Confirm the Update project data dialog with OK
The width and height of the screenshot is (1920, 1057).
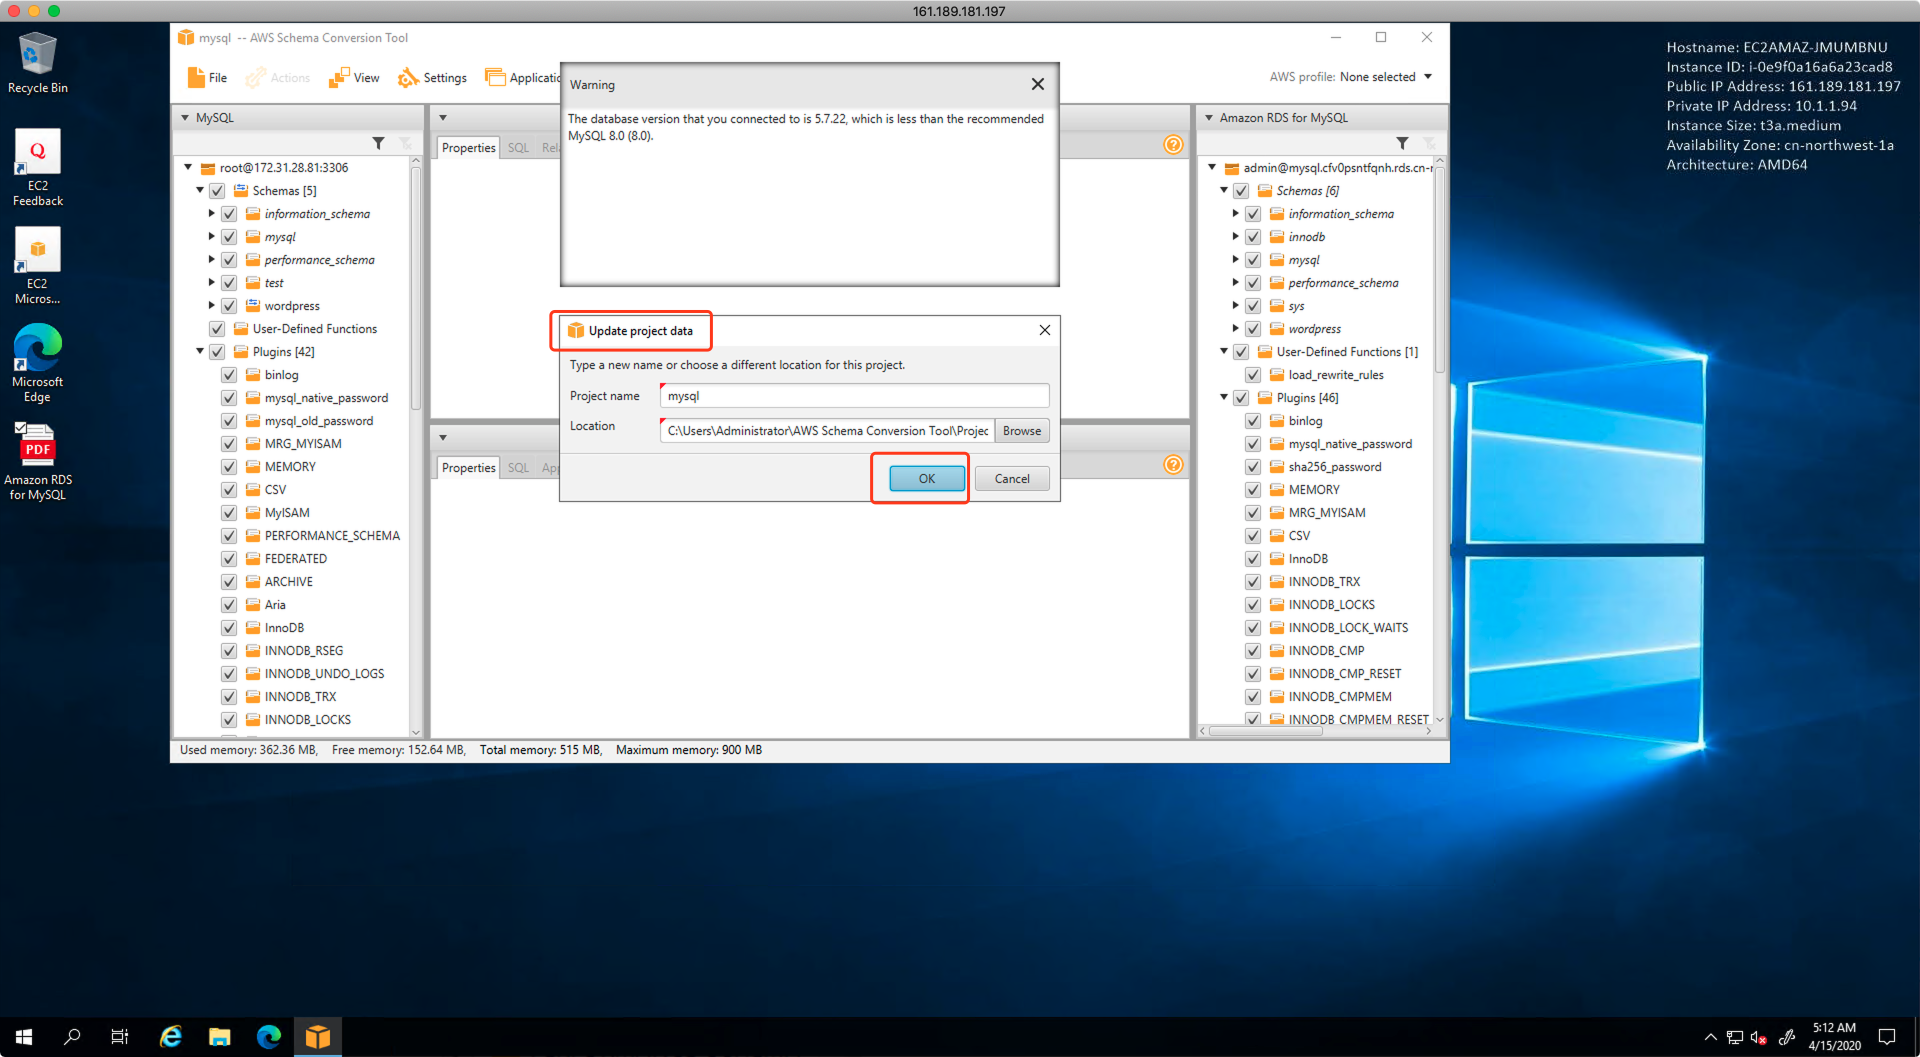pyautogui.click(x=926, y=479)
